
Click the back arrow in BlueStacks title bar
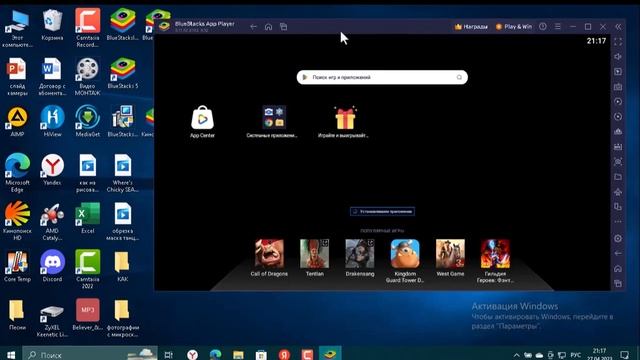click(x=253, y=27)
